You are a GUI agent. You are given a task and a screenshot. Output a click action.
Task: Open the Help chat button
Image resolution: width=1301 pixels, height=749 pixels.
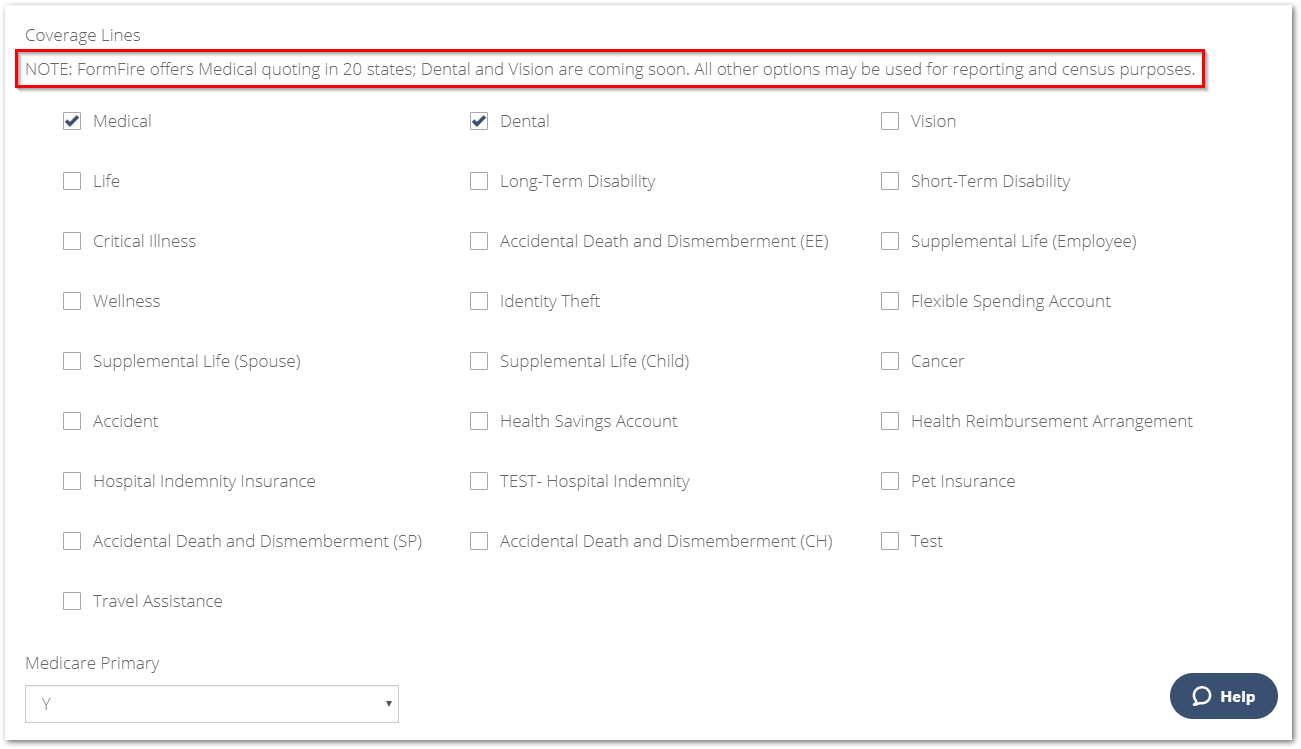click(1224, 696)
